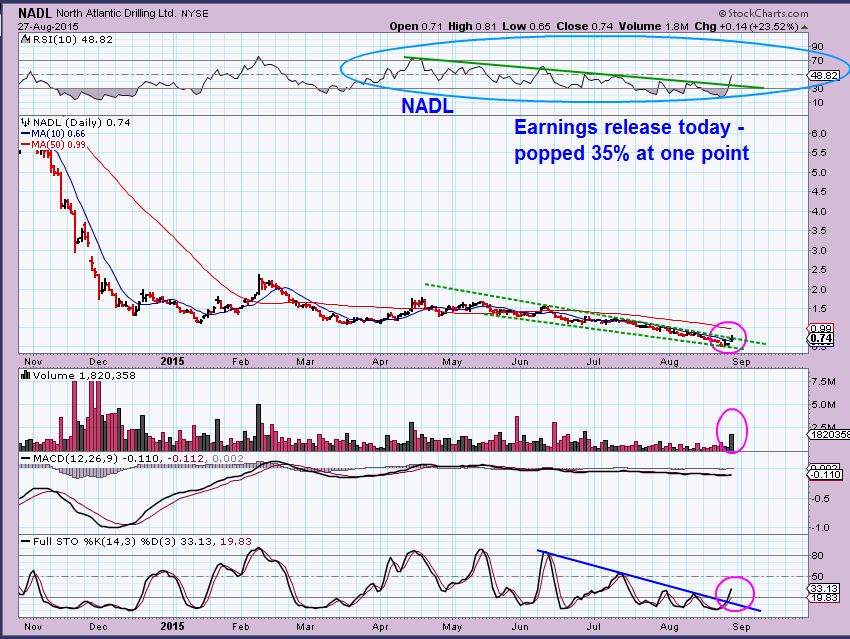Click the Sep label under the price chart
The height and width of the screenshot is (639, 850).
[x=741, y=362]
